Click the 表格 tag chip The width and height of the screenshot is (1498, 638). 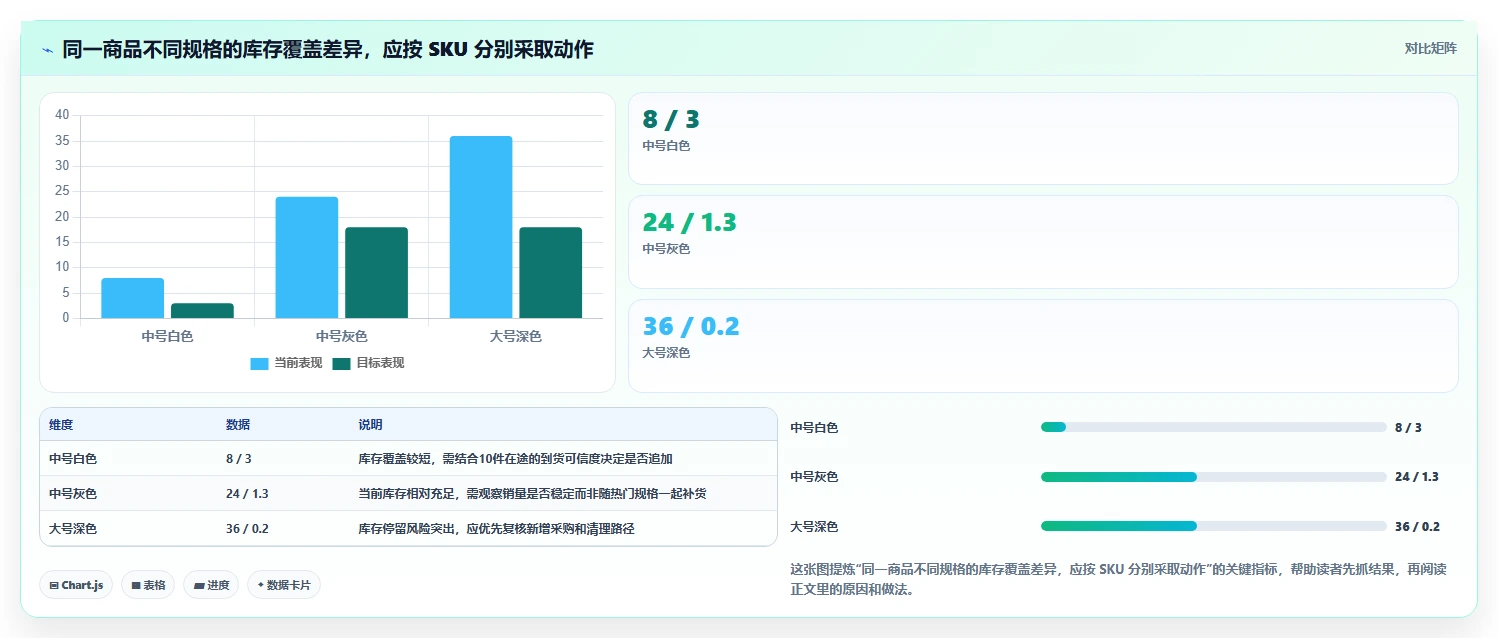click(x=148, y=585)
